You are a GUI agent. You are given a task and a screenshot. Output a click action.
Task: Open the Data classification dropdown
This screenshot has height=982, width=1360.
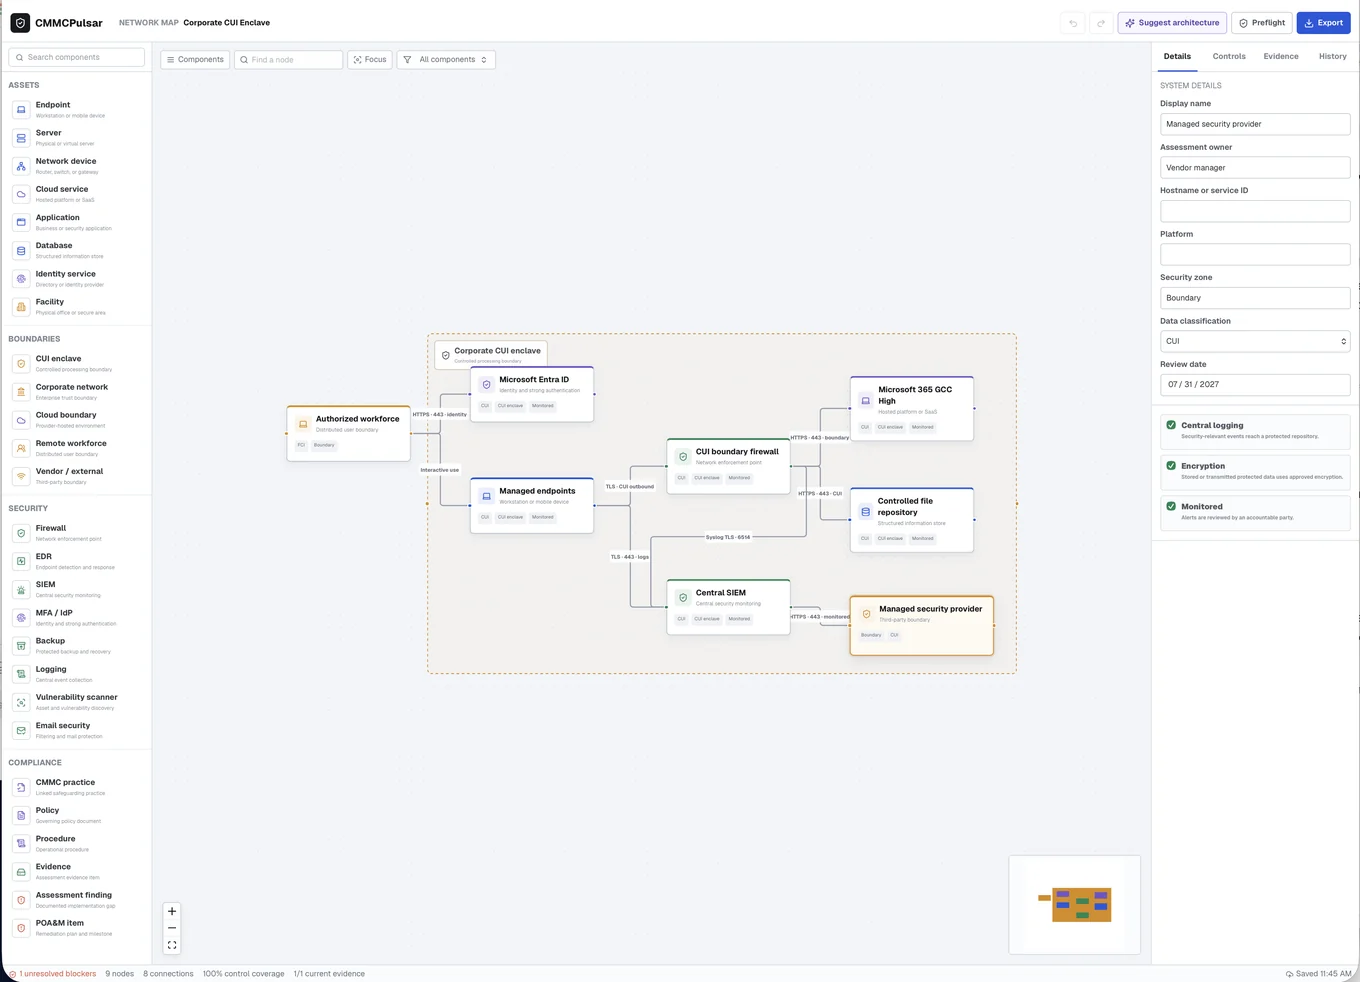click(x=1255, y=341)
